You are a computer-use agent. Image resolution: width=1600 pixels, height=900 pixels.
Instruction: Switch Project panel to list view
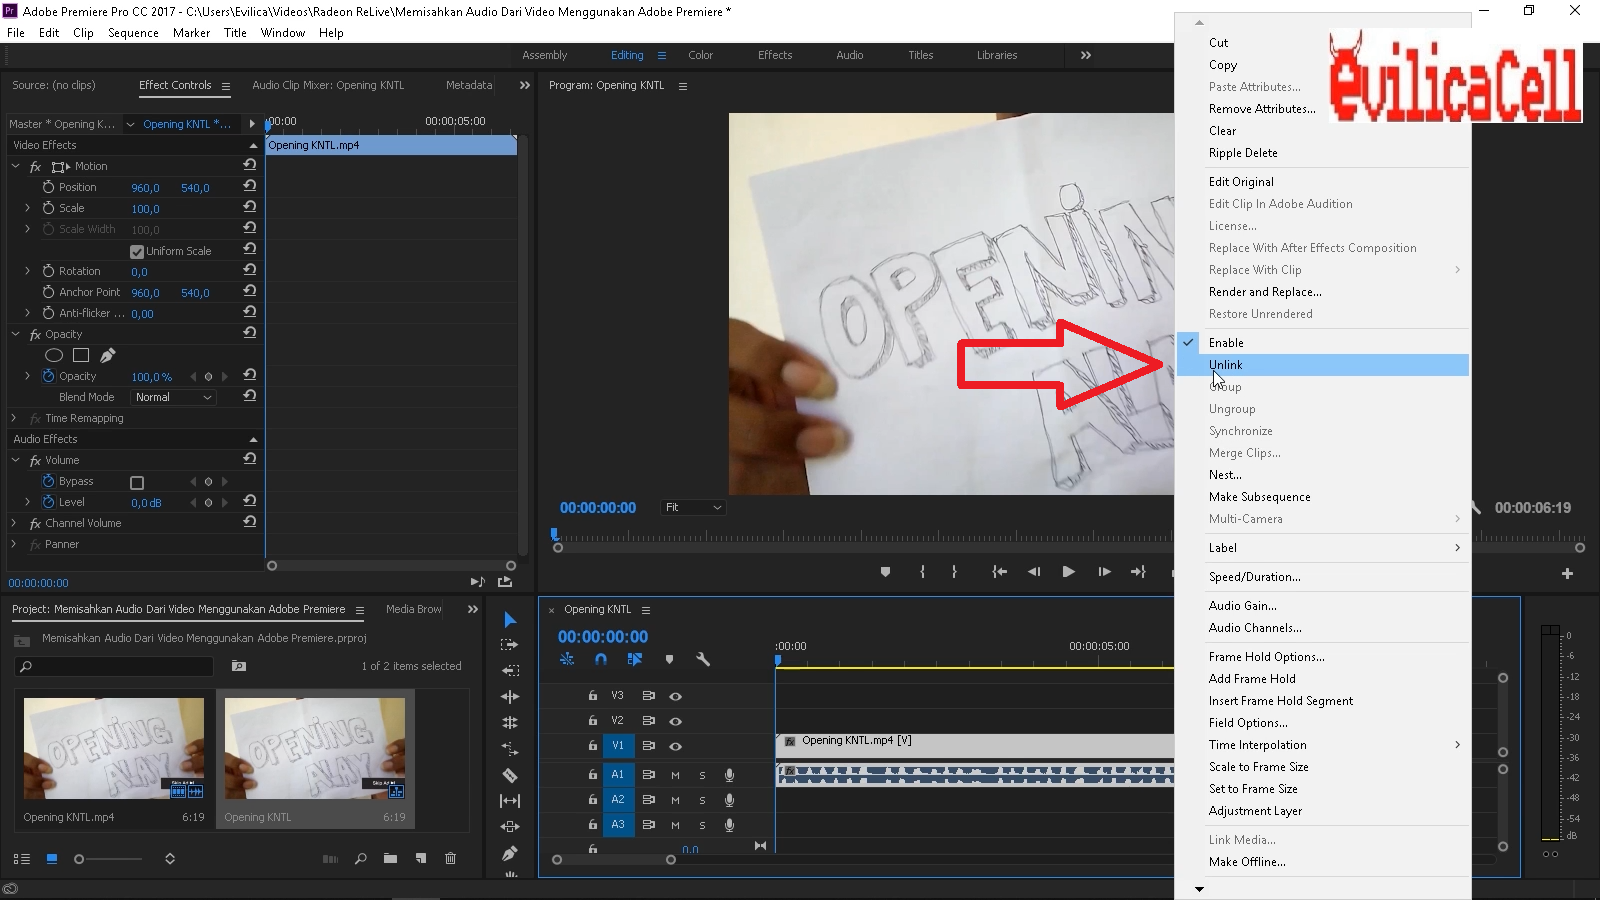coord(21,859)
